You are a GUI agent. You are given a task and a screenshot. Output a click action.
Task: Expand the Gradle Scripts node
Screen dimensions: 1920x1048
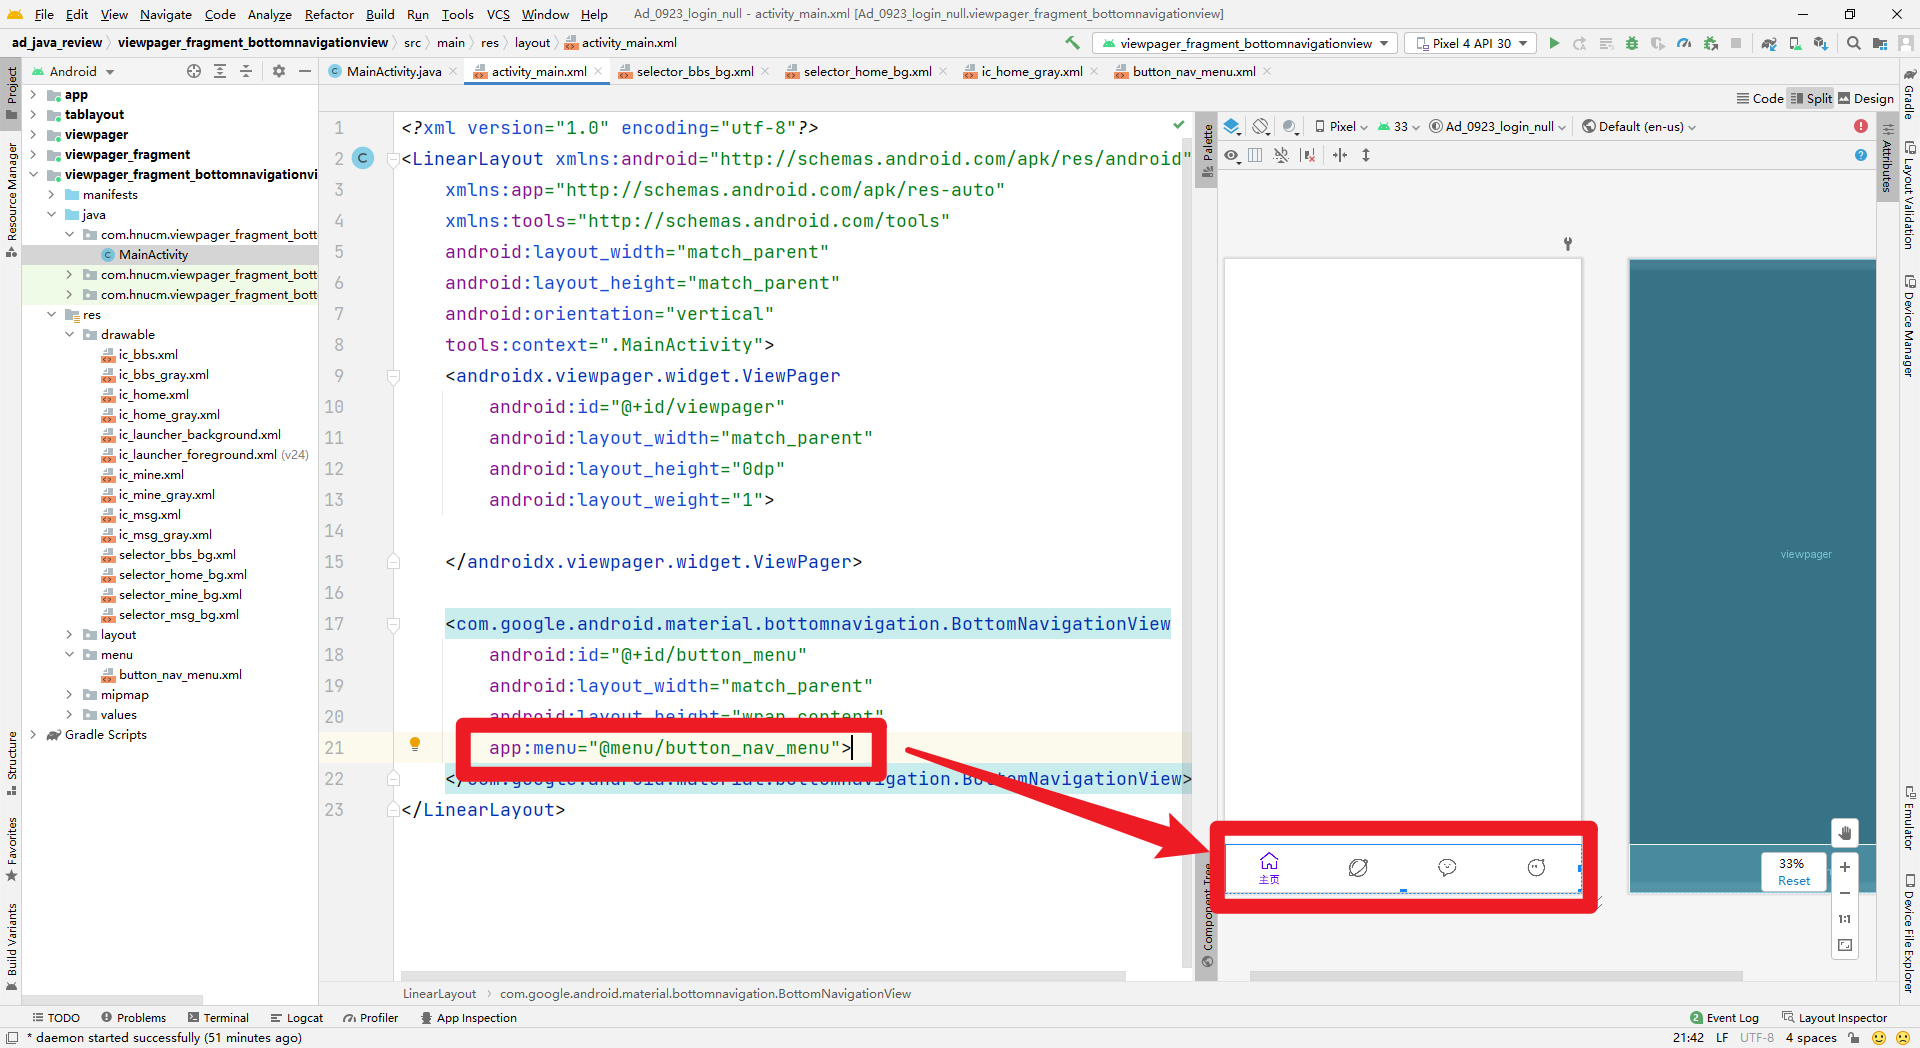click(33, 734)
